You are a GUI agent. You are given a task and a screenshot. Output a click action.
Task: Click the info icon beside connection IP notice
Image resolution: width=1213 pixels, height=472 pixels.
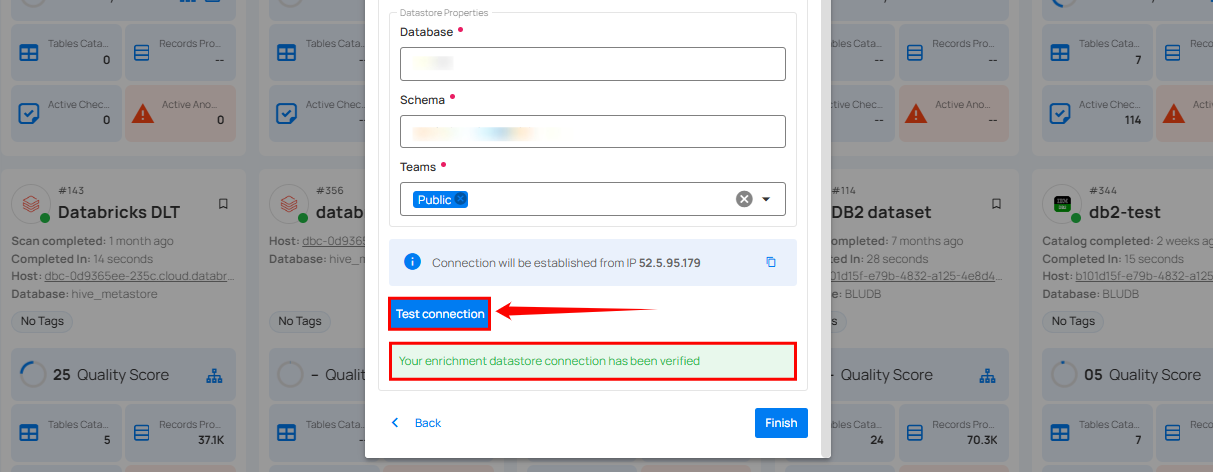[x=412, y=262]
